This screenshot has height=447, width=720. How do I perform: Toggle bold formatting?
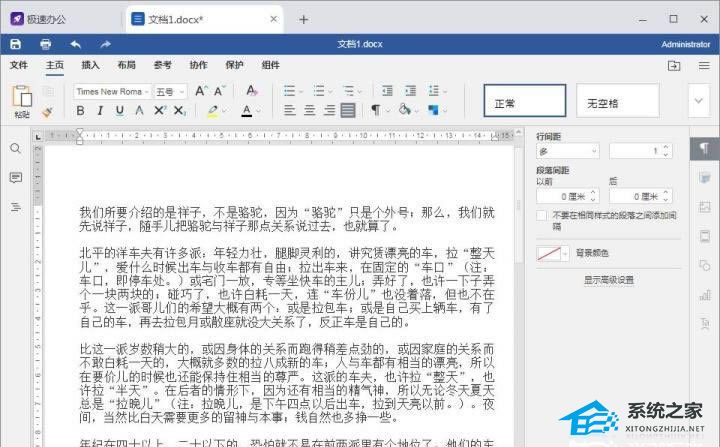(x=80, y=110)
